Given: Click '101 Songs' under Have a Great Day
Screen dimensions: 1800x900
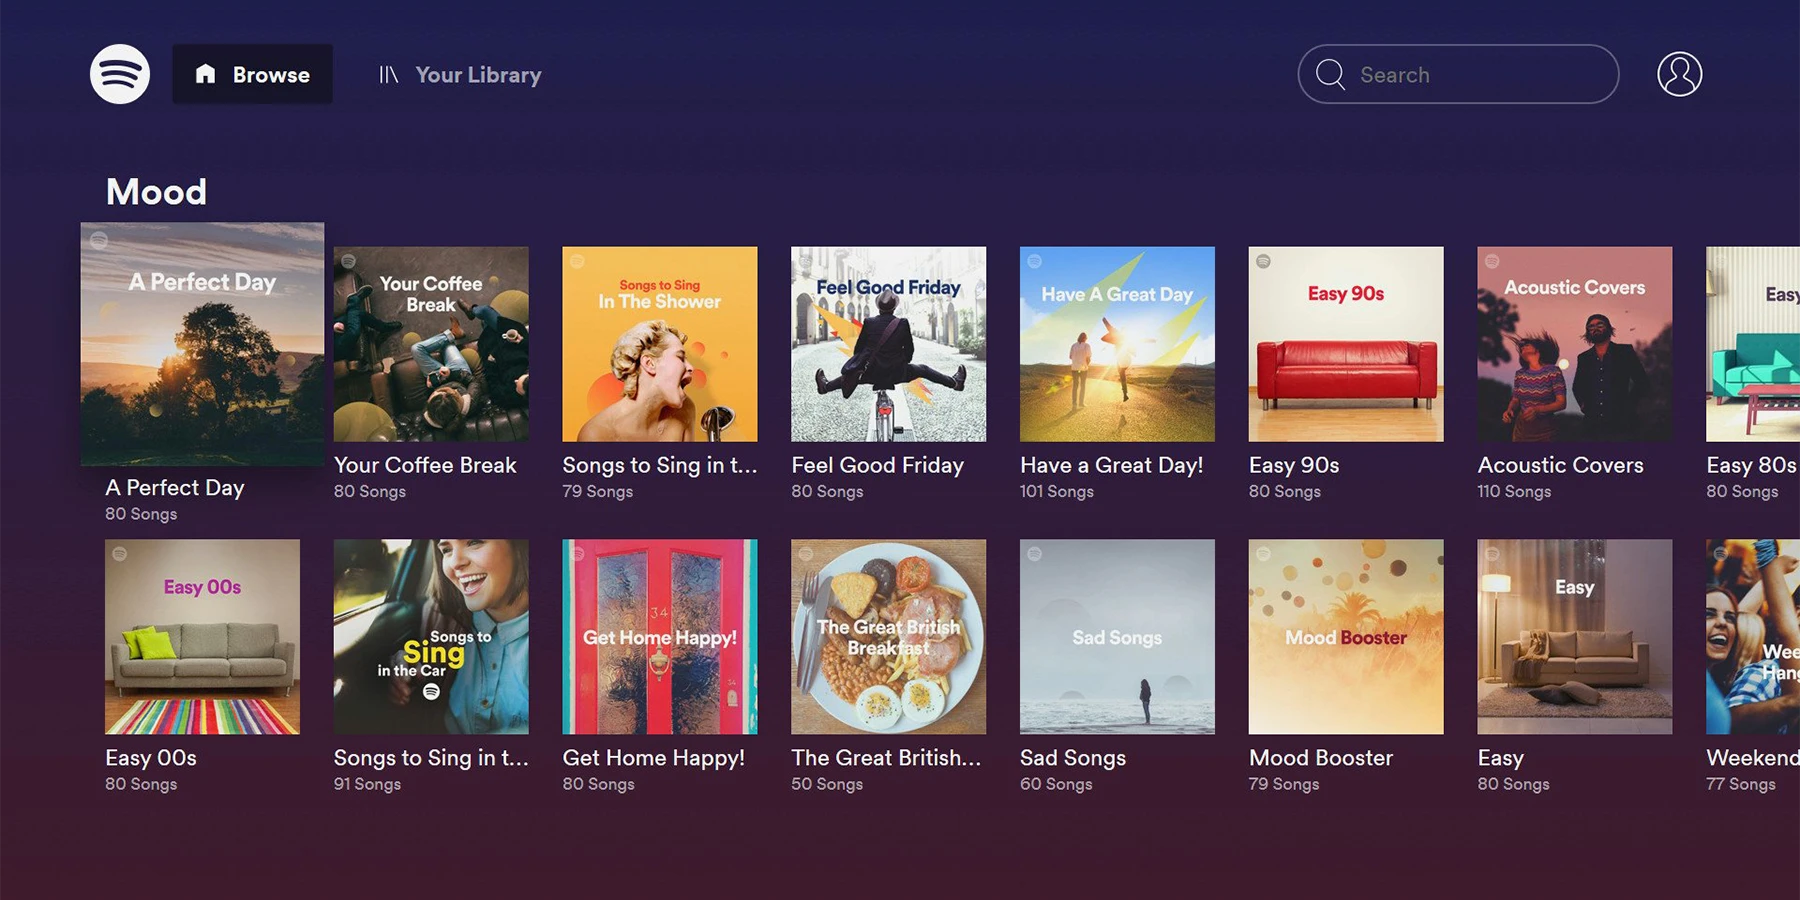Looking at the screenshot, I should point(1056,492).
